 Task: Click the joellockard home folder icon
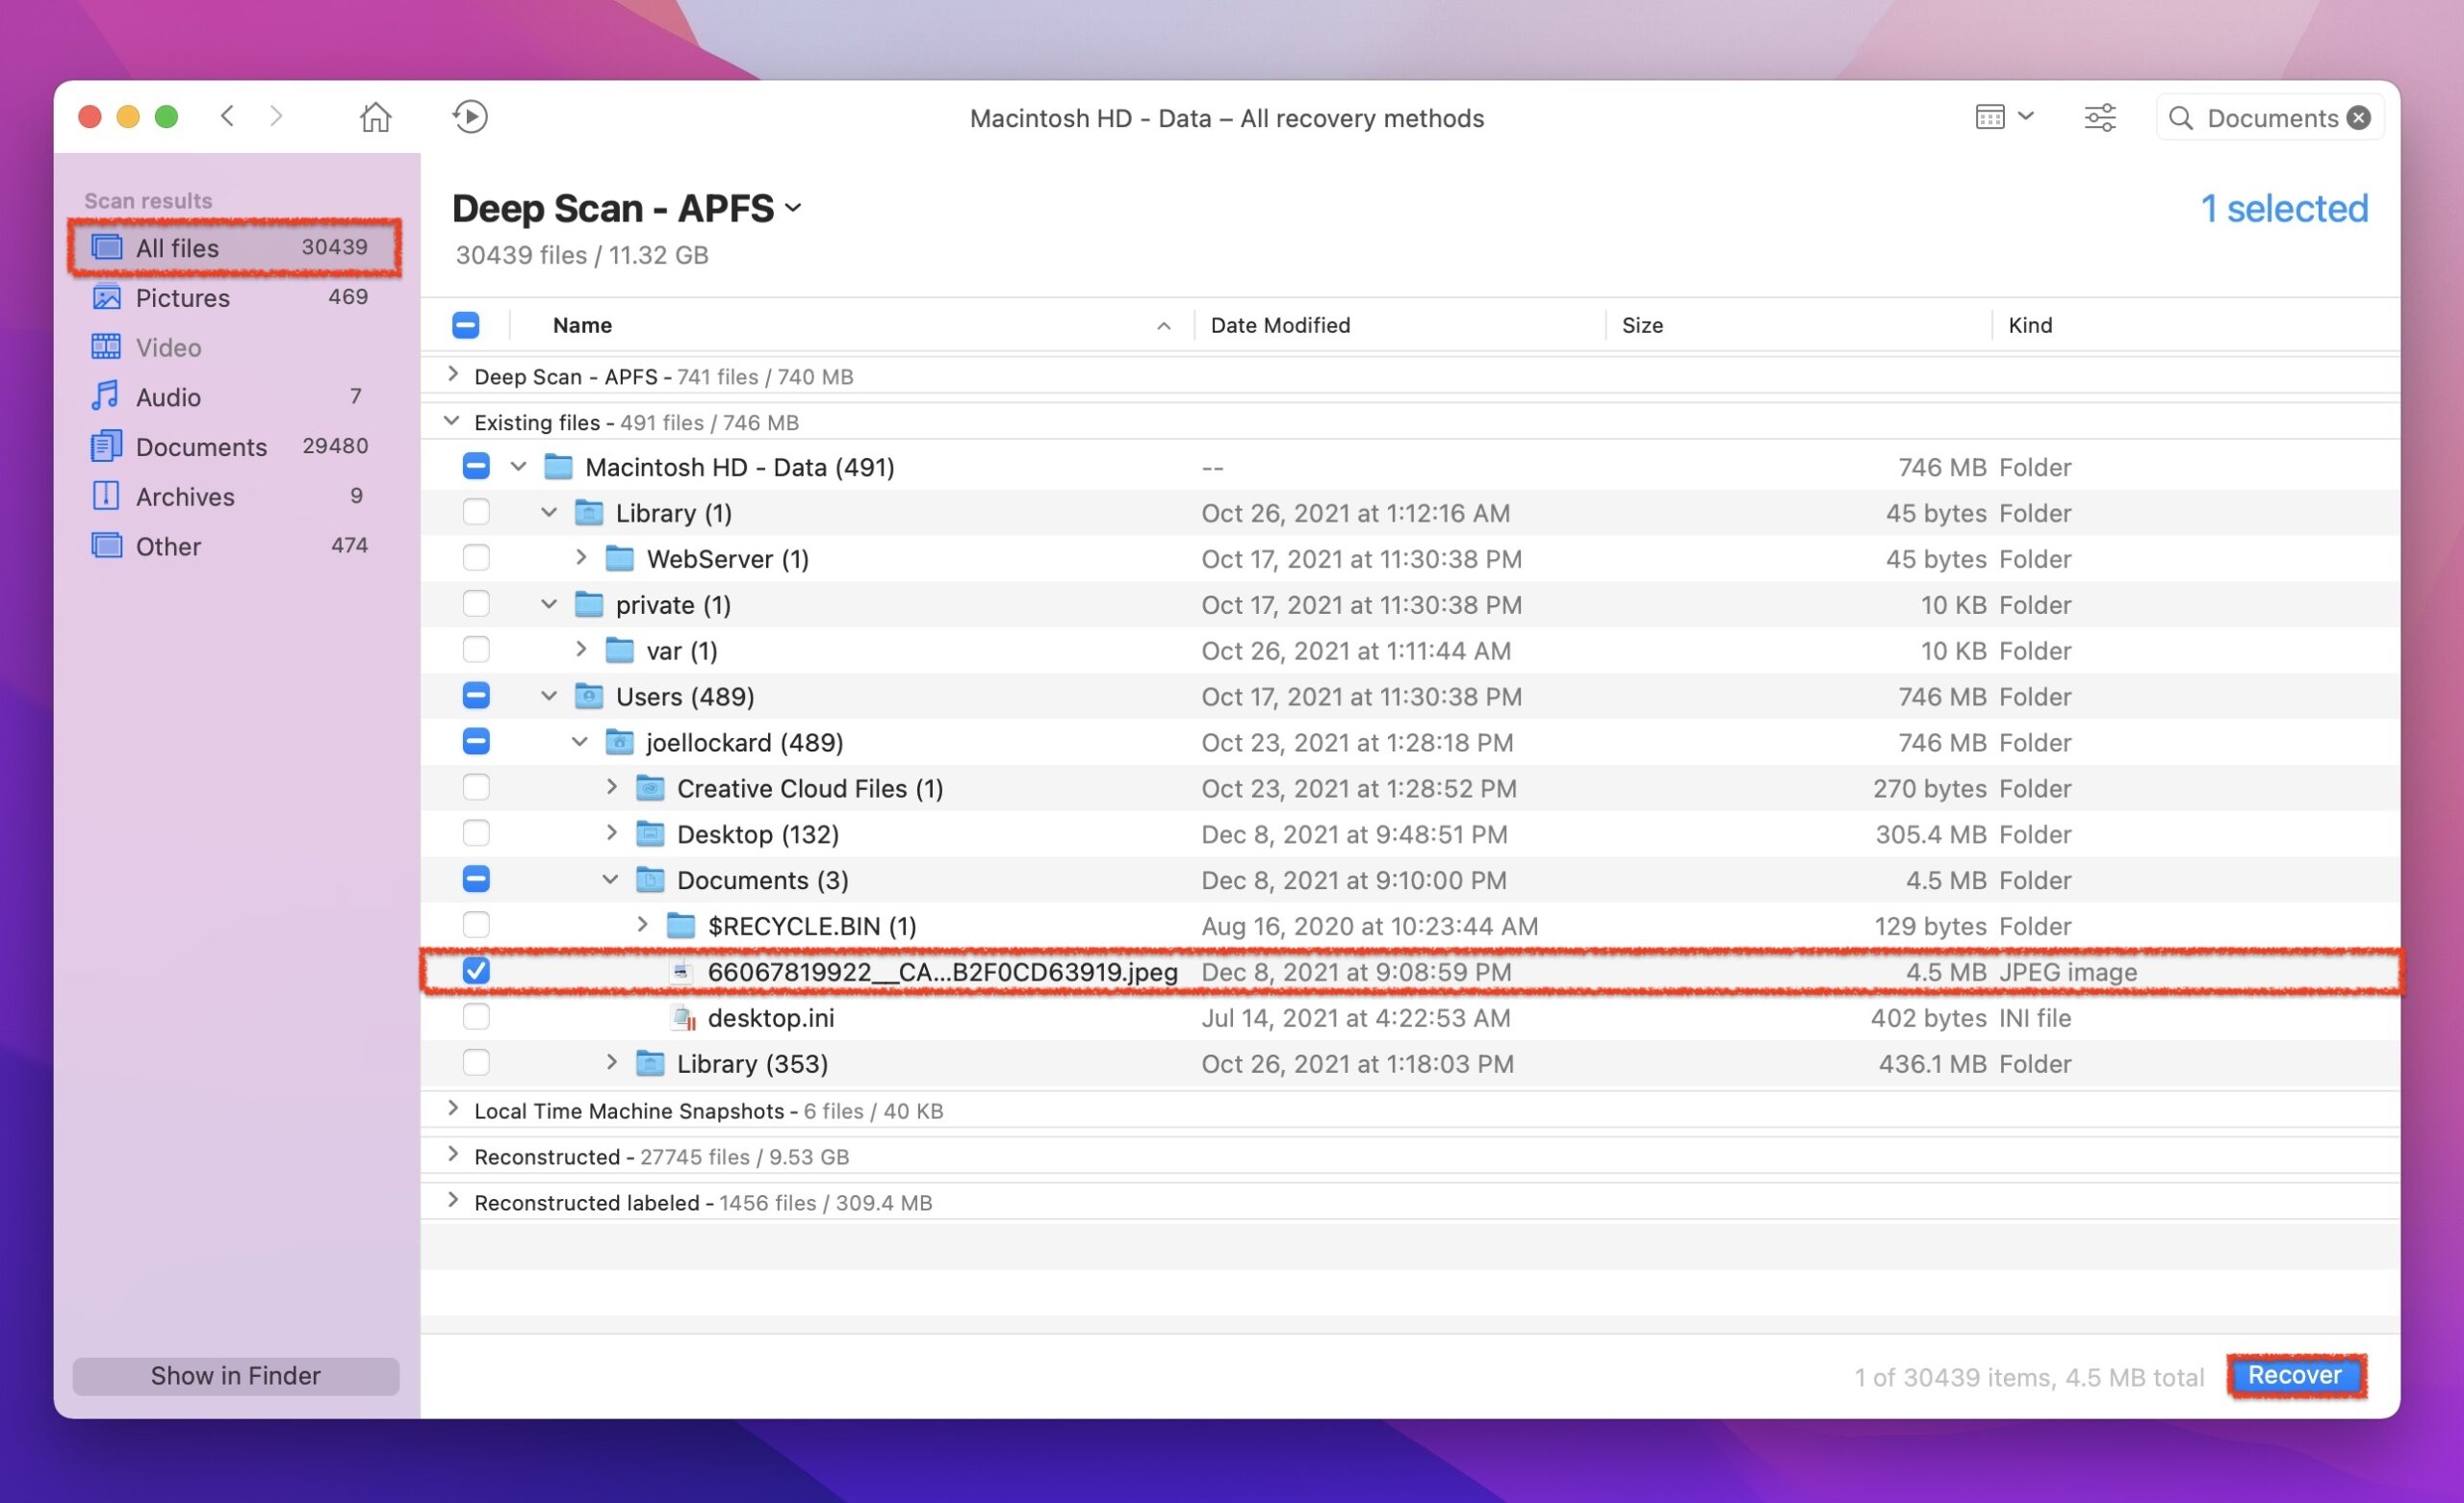619,742
